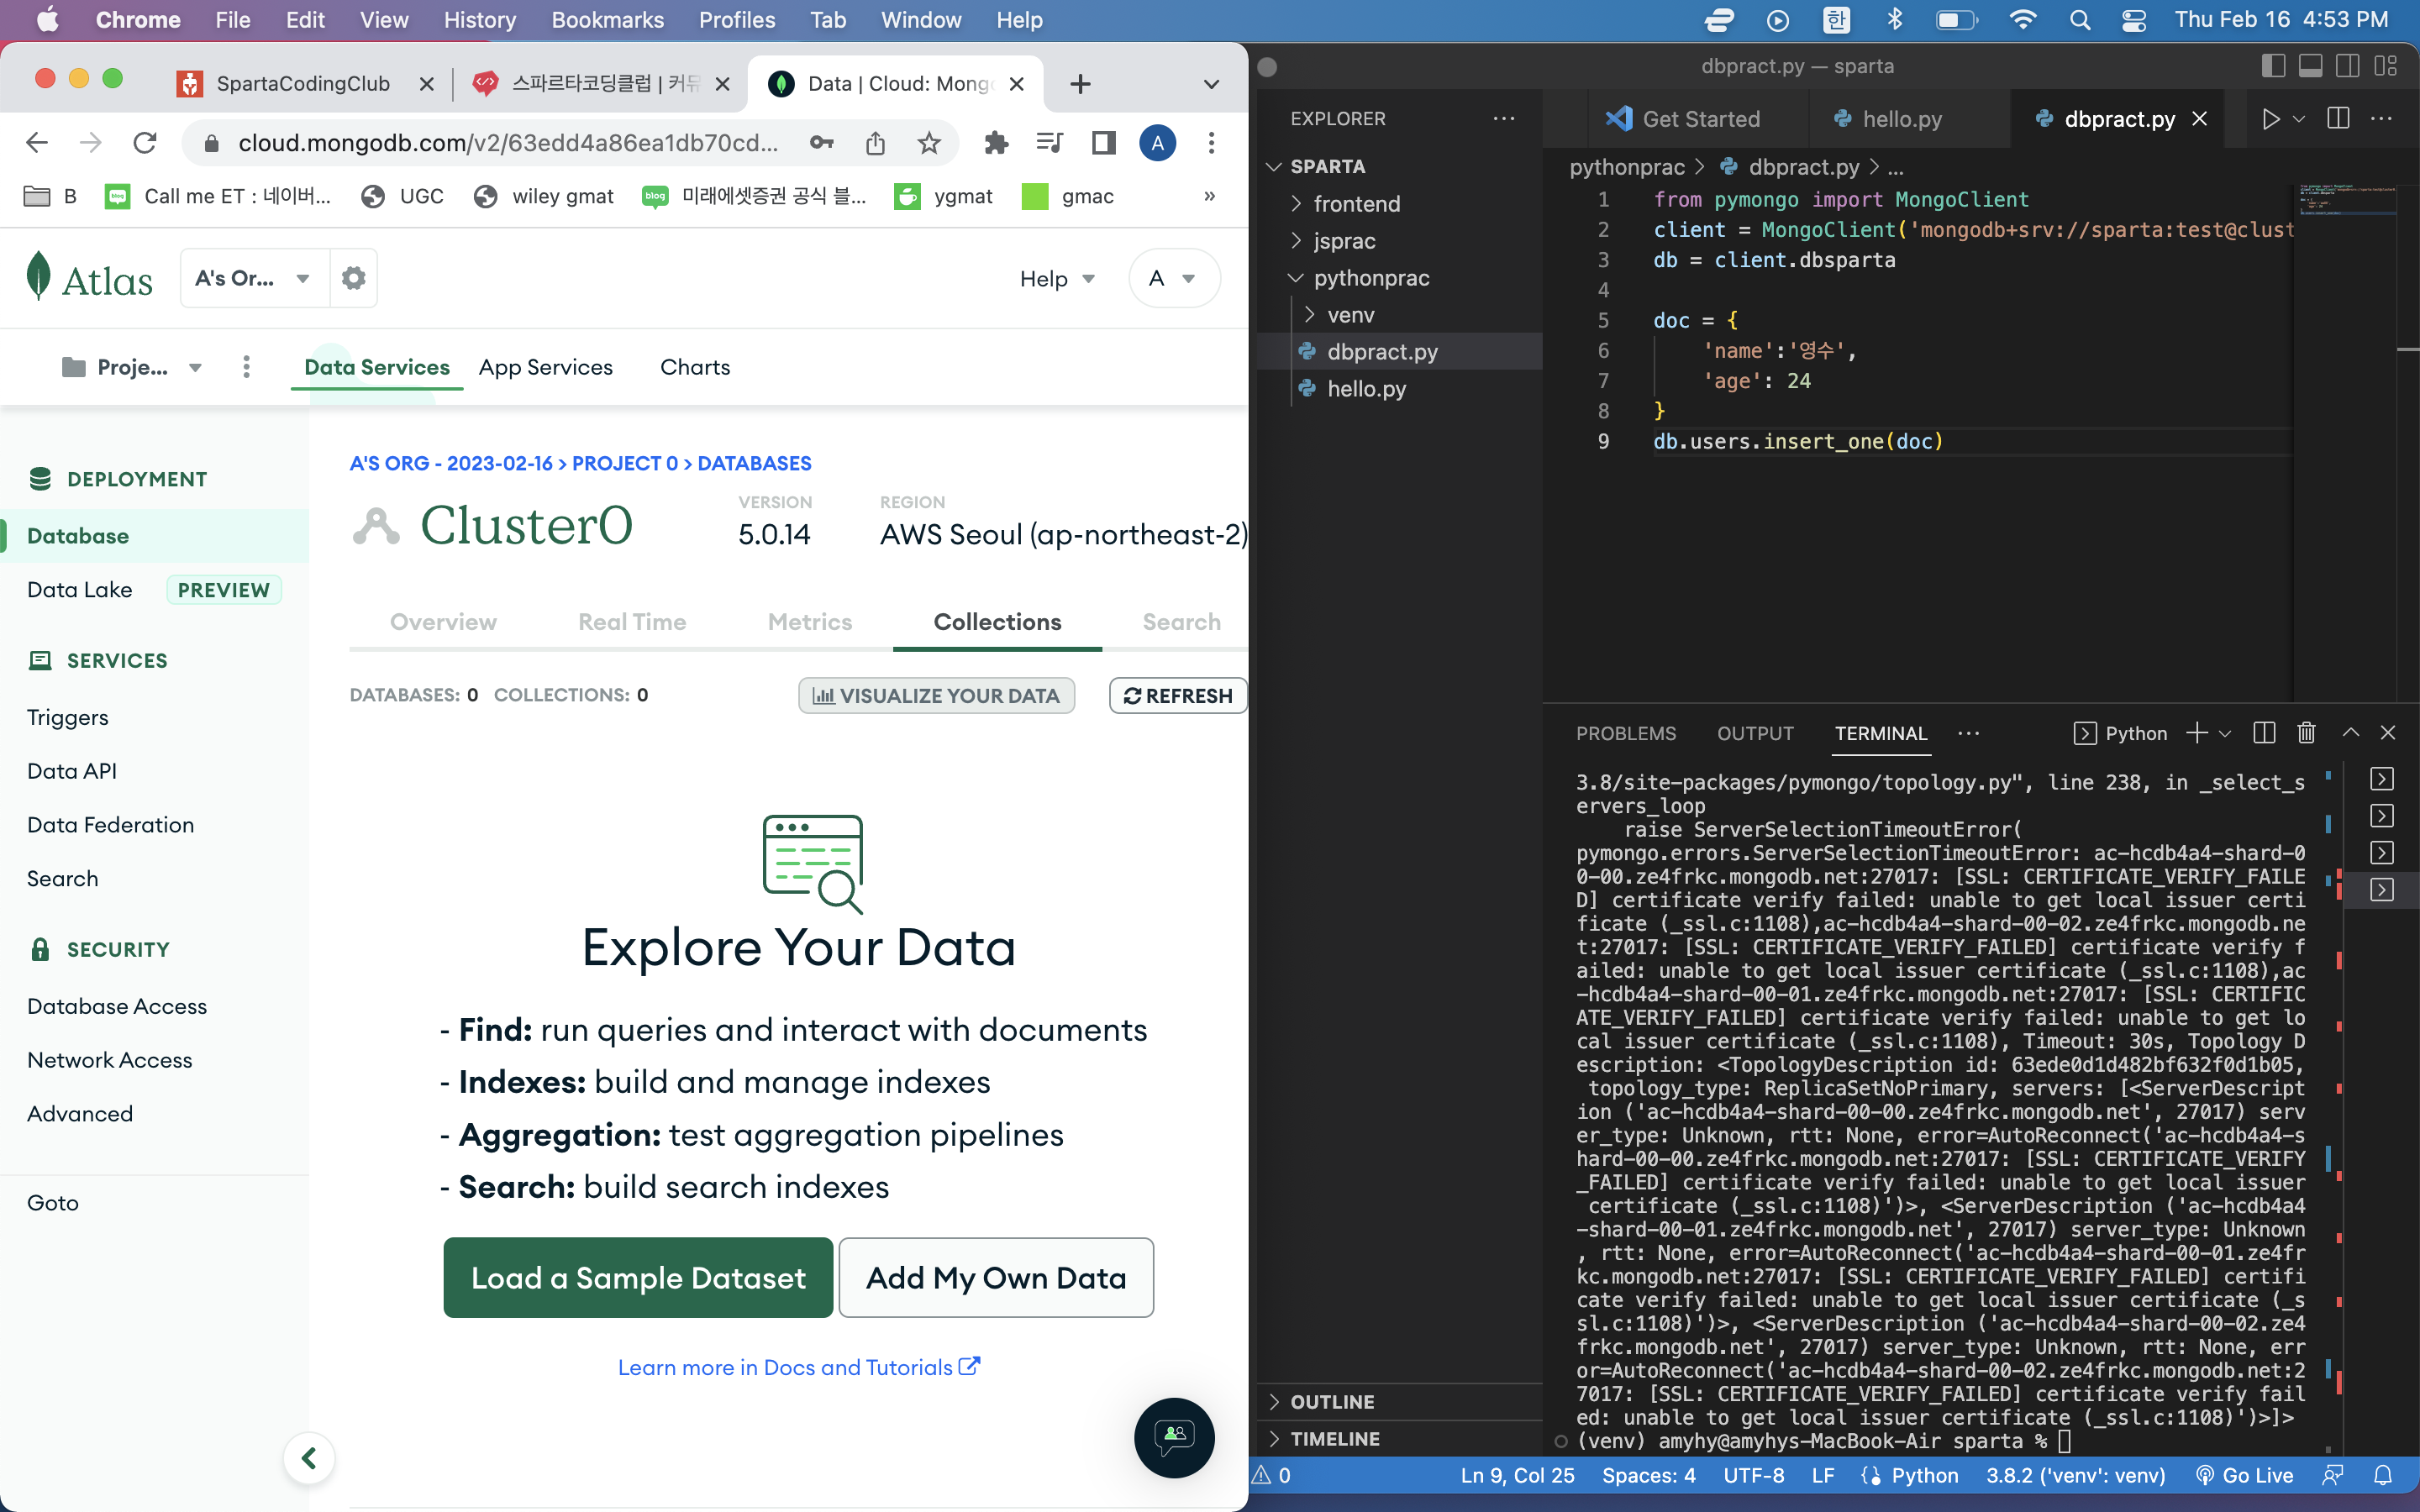2420x1512 pixels.
Task: Open Atlas organization settings gear
Action: tap(353, 278)
